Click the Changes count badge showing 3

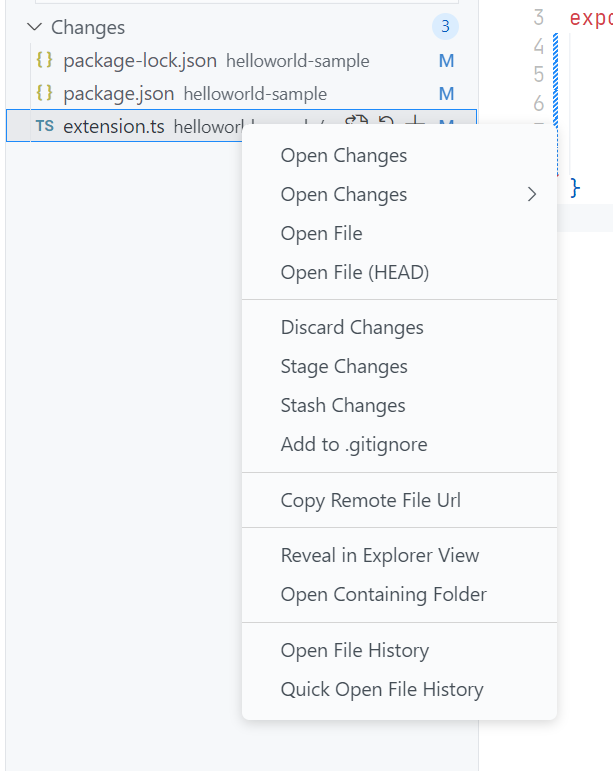tap(445, 27)
